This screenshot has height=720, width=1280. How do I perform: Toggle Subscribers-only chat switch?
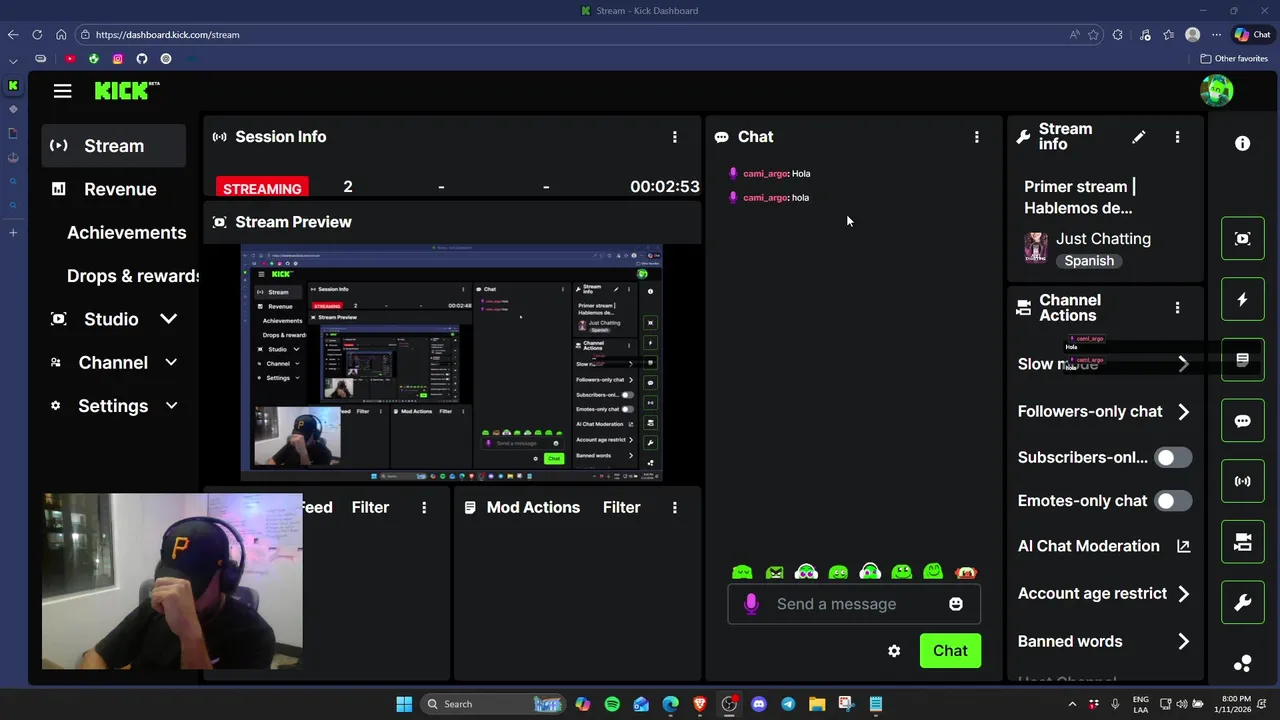(1172, 458)
